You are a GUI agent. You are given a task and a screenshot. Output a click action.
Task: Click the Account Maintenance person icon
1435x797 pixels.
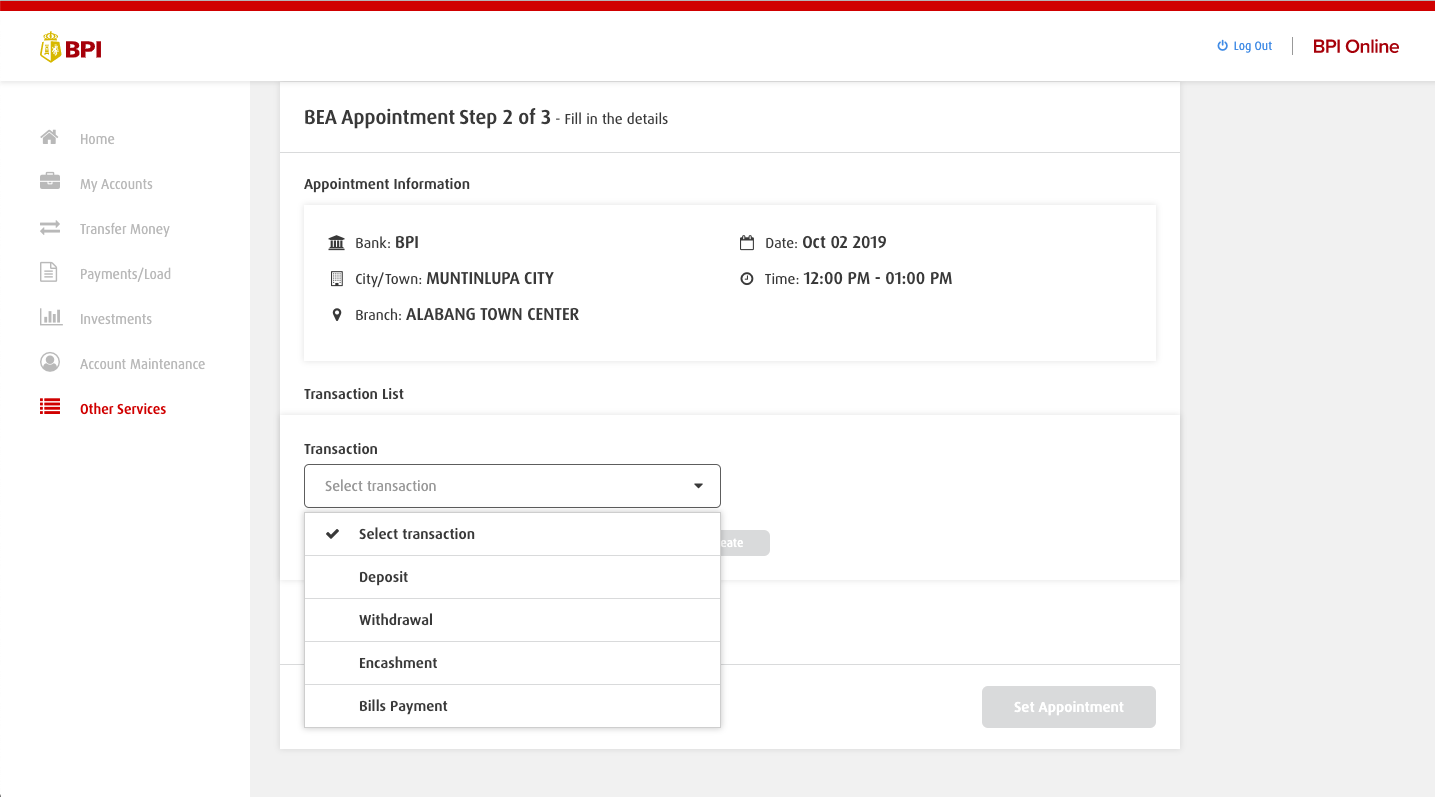(49, 362)
